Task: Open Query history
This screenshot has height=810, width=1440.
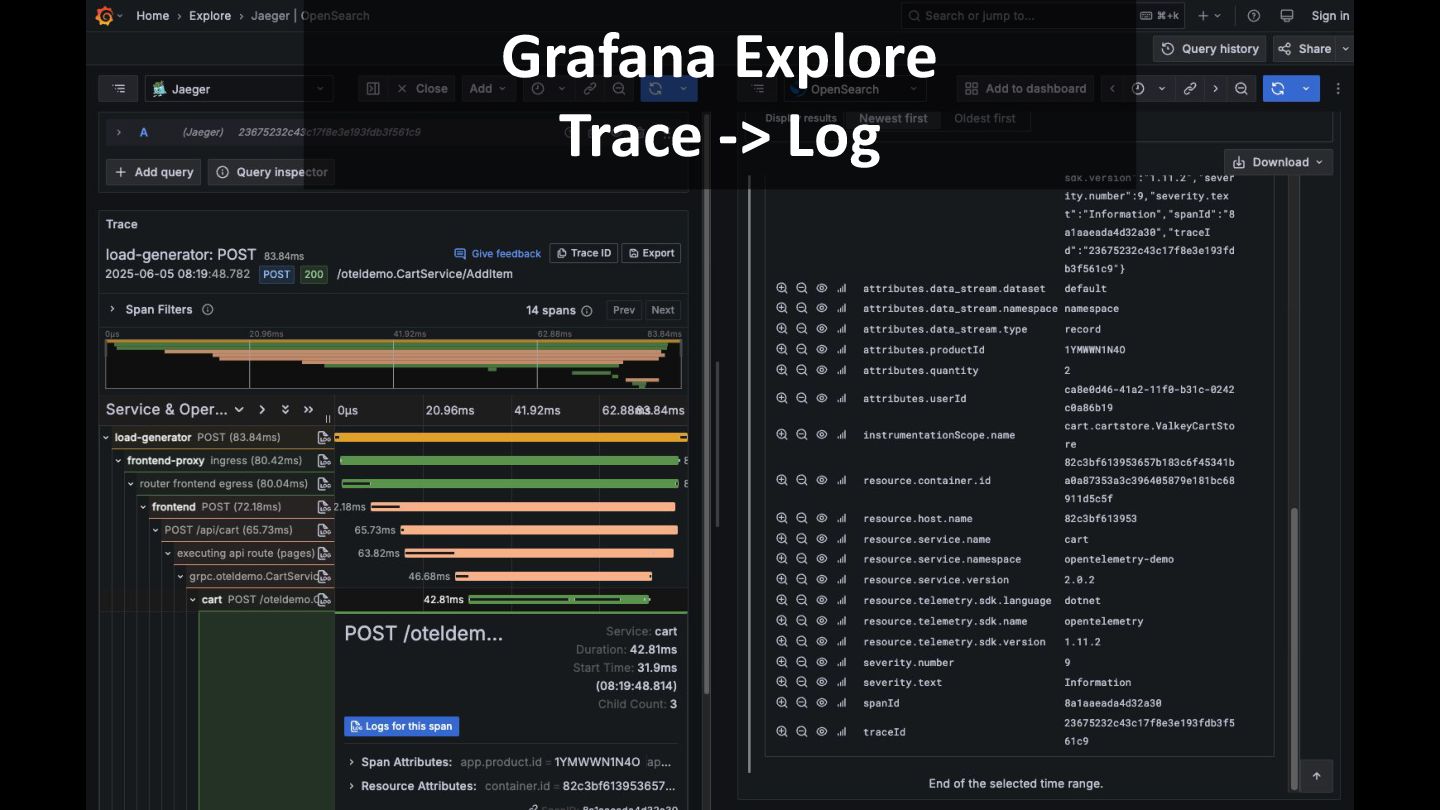Action: click(x=1210, y=48)
